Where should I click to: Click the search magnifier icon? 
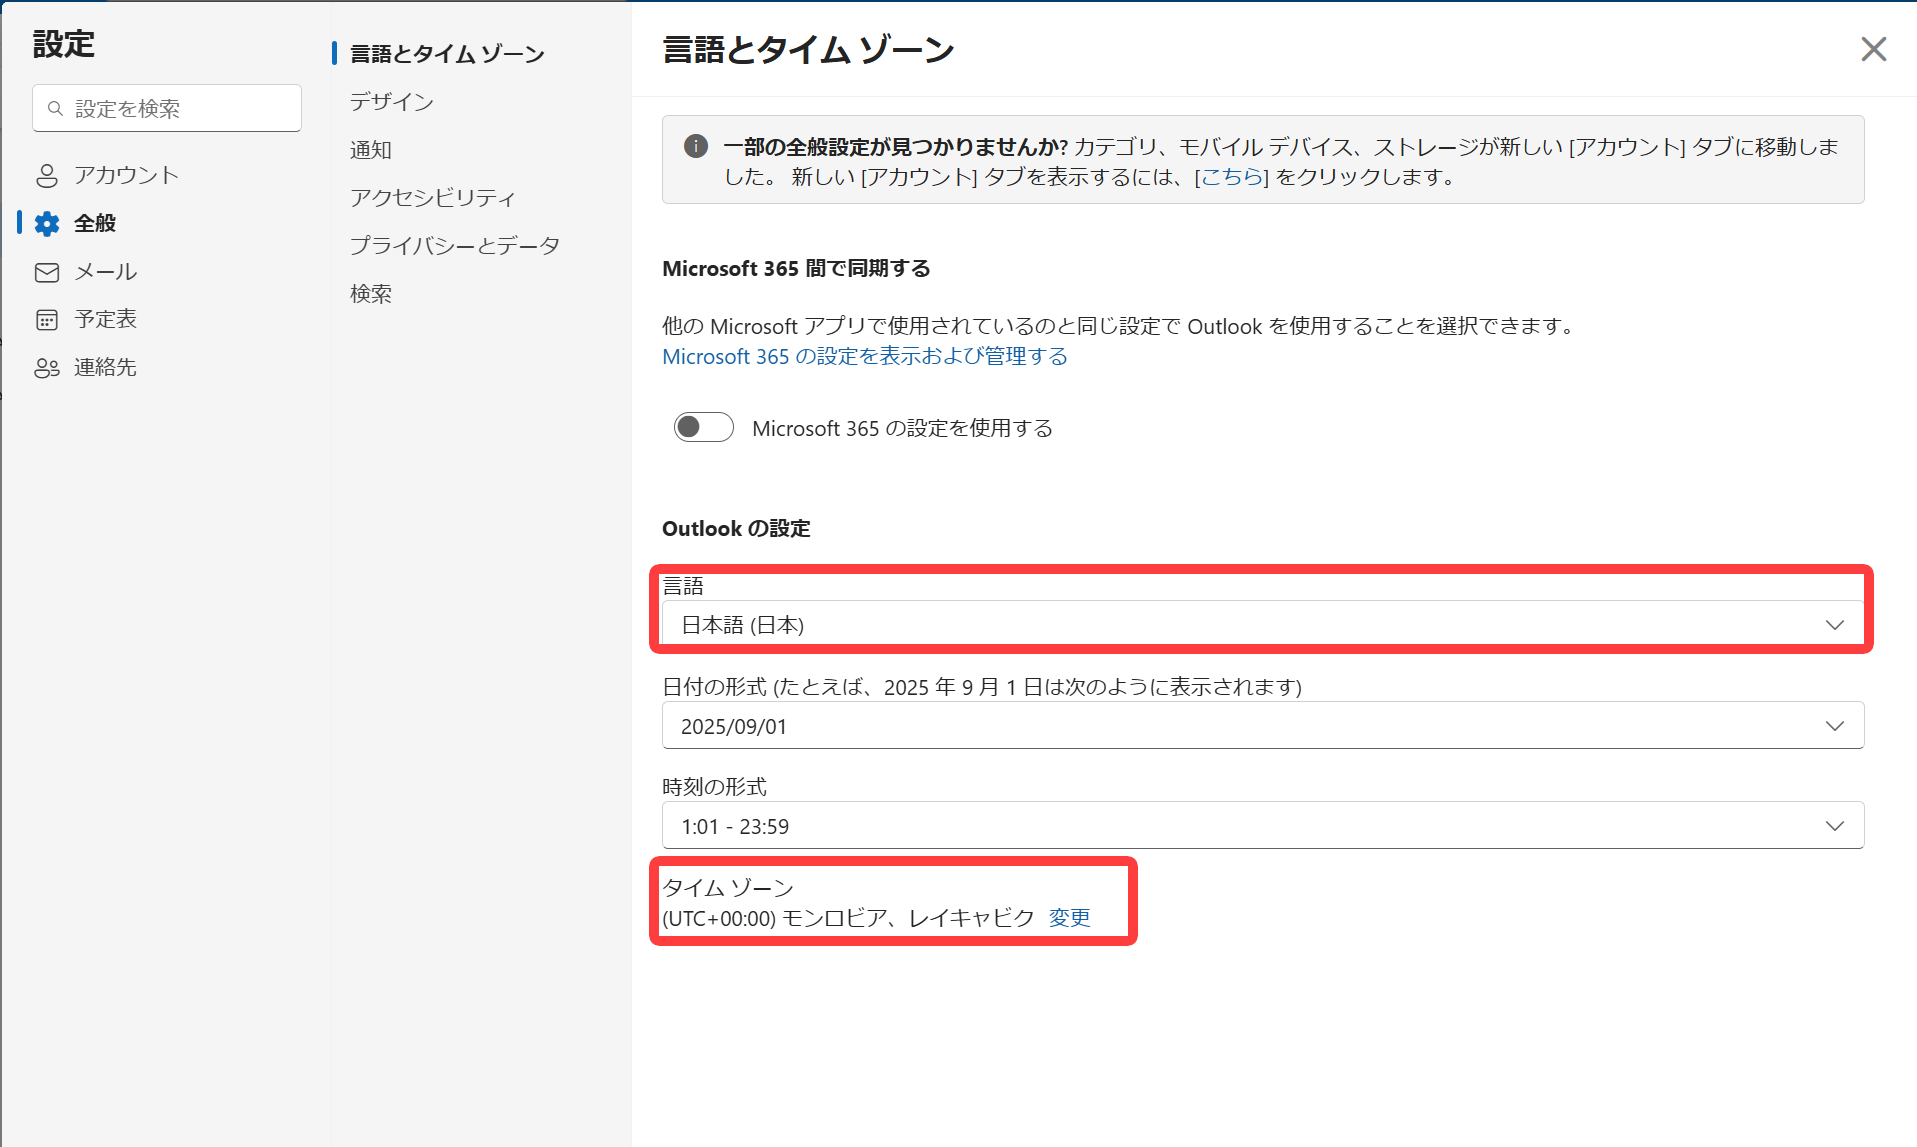56,108
